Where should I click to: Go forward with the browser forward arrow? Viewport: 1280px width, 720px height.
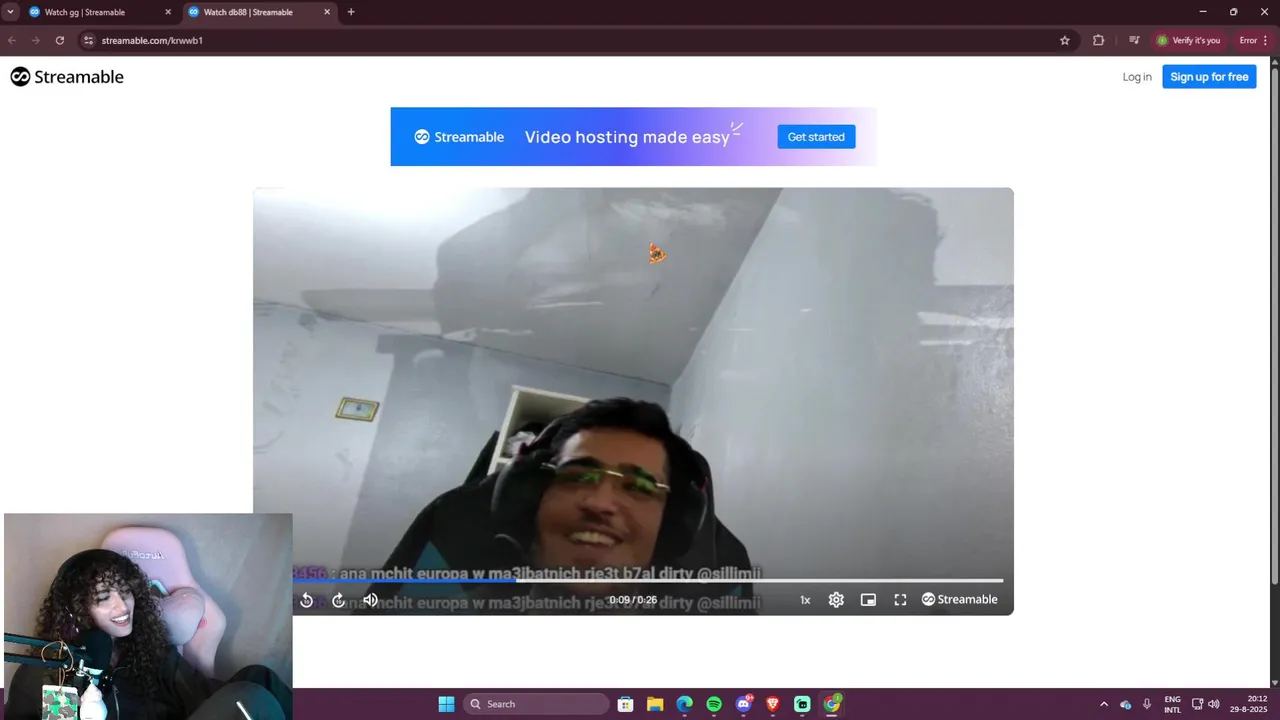tap(36, 40)
